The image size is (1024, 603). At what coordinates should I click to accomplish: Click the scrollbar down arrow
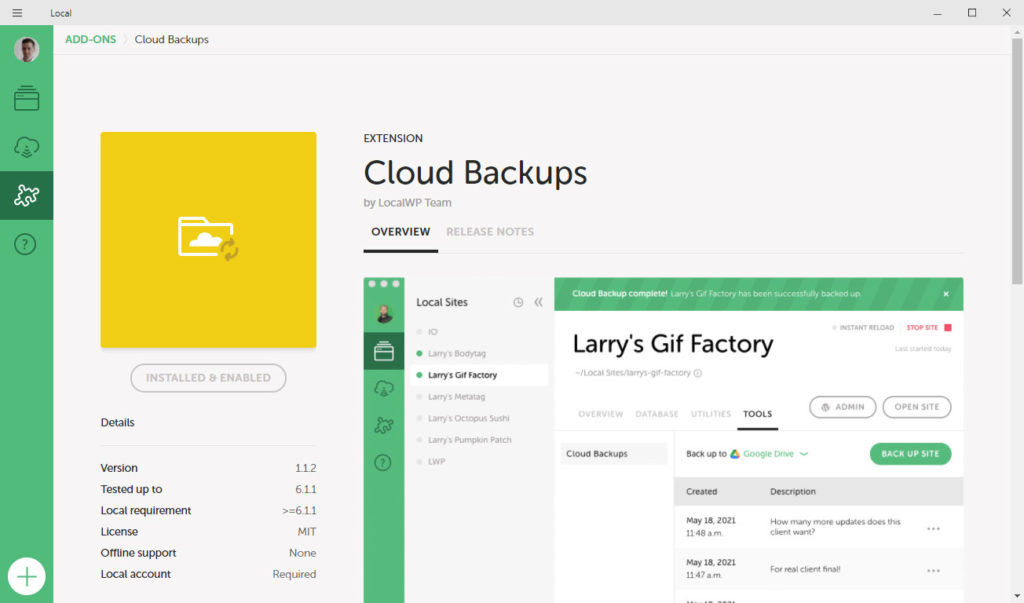click(x=1017, y=597)
